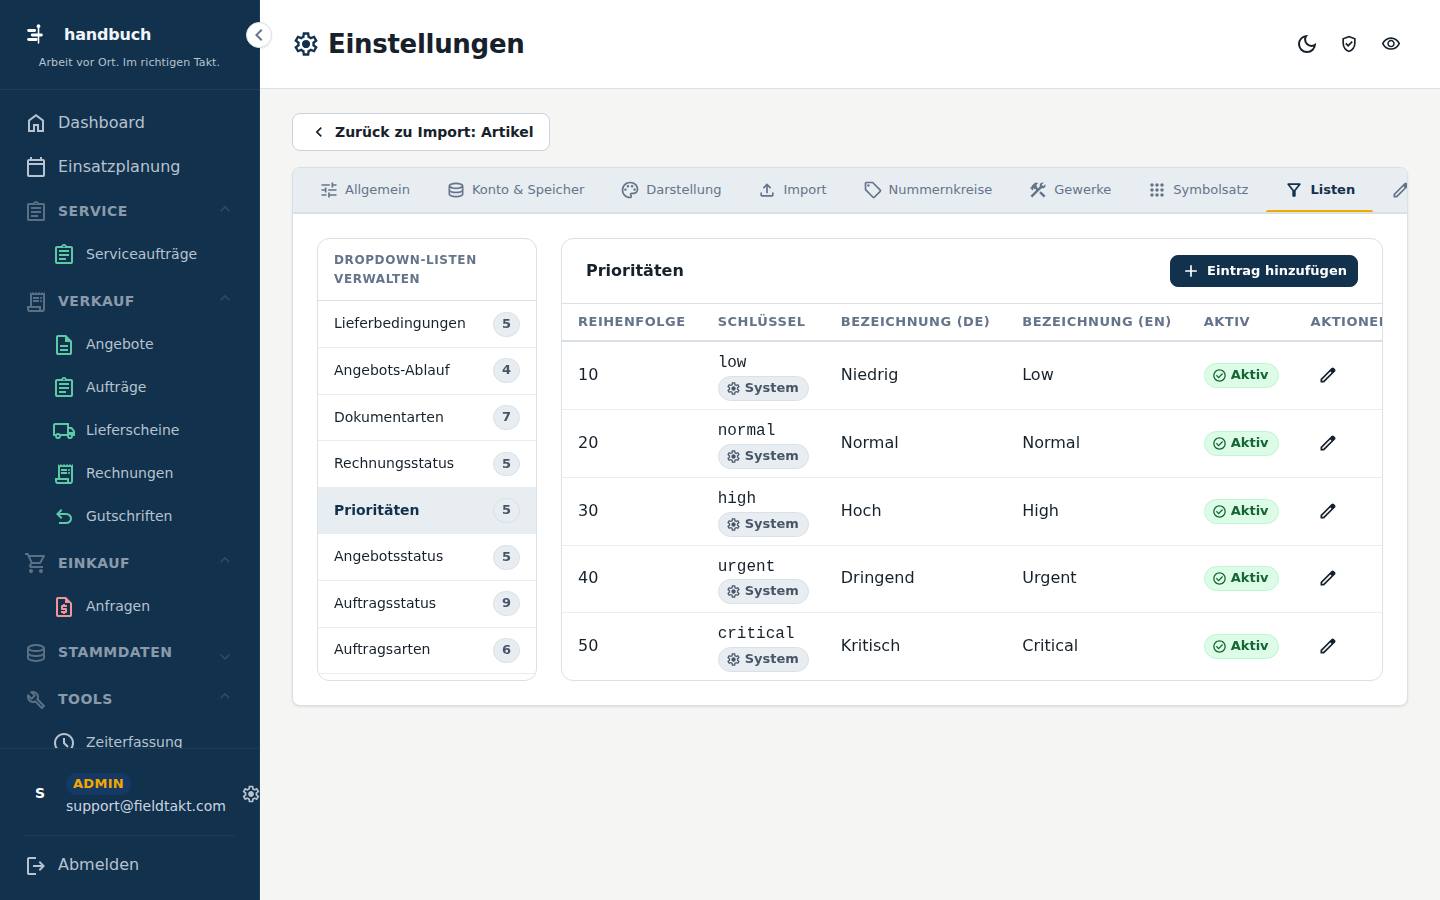Open the Import tab
Image resolution: width=1440 pixels, height=900 pixels.
[793, 190]
